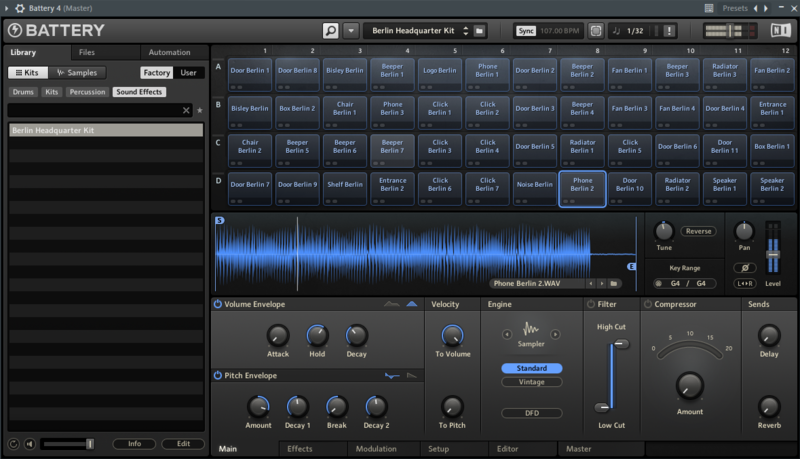Go to next preset arrow in title bar
The height and width of the screenshot is (459, 800).
click(x=765, y=8)
